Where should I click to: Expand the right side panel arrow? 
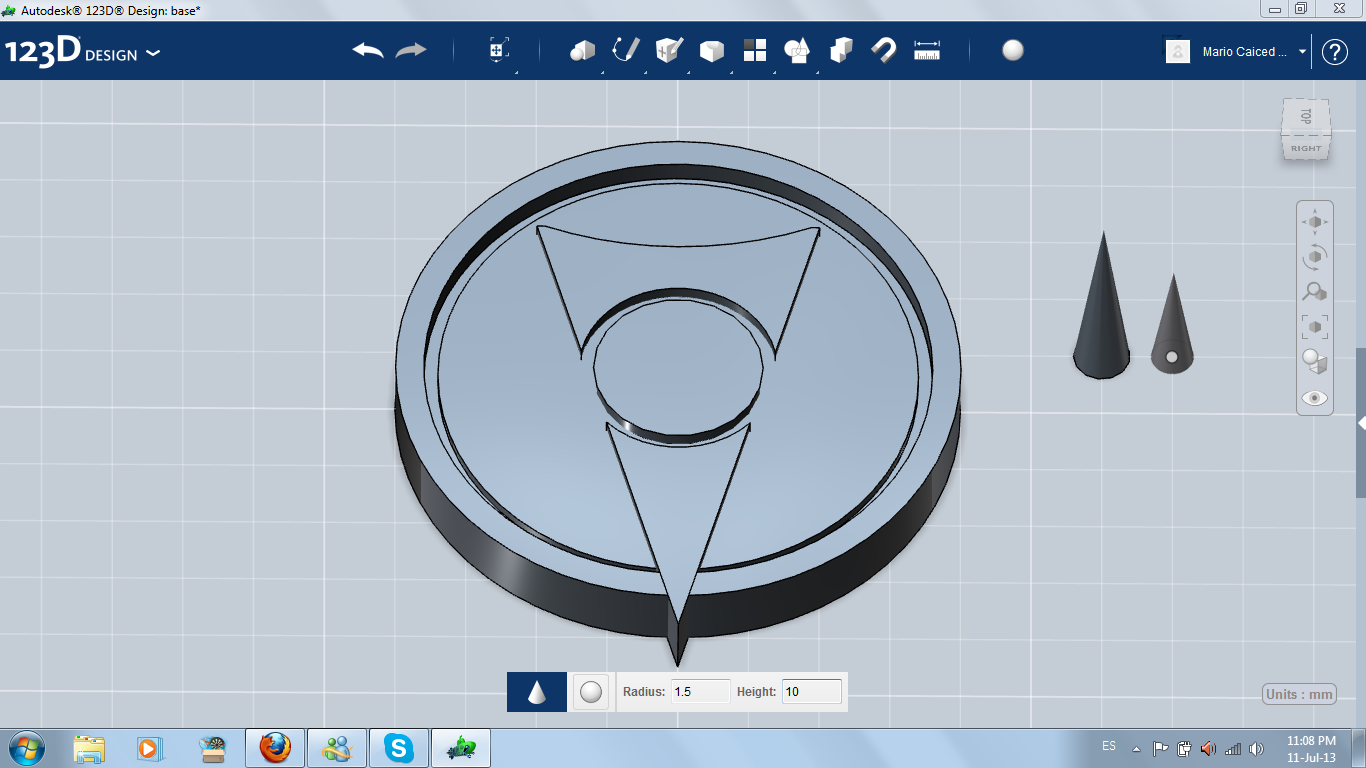point(1361,423)
